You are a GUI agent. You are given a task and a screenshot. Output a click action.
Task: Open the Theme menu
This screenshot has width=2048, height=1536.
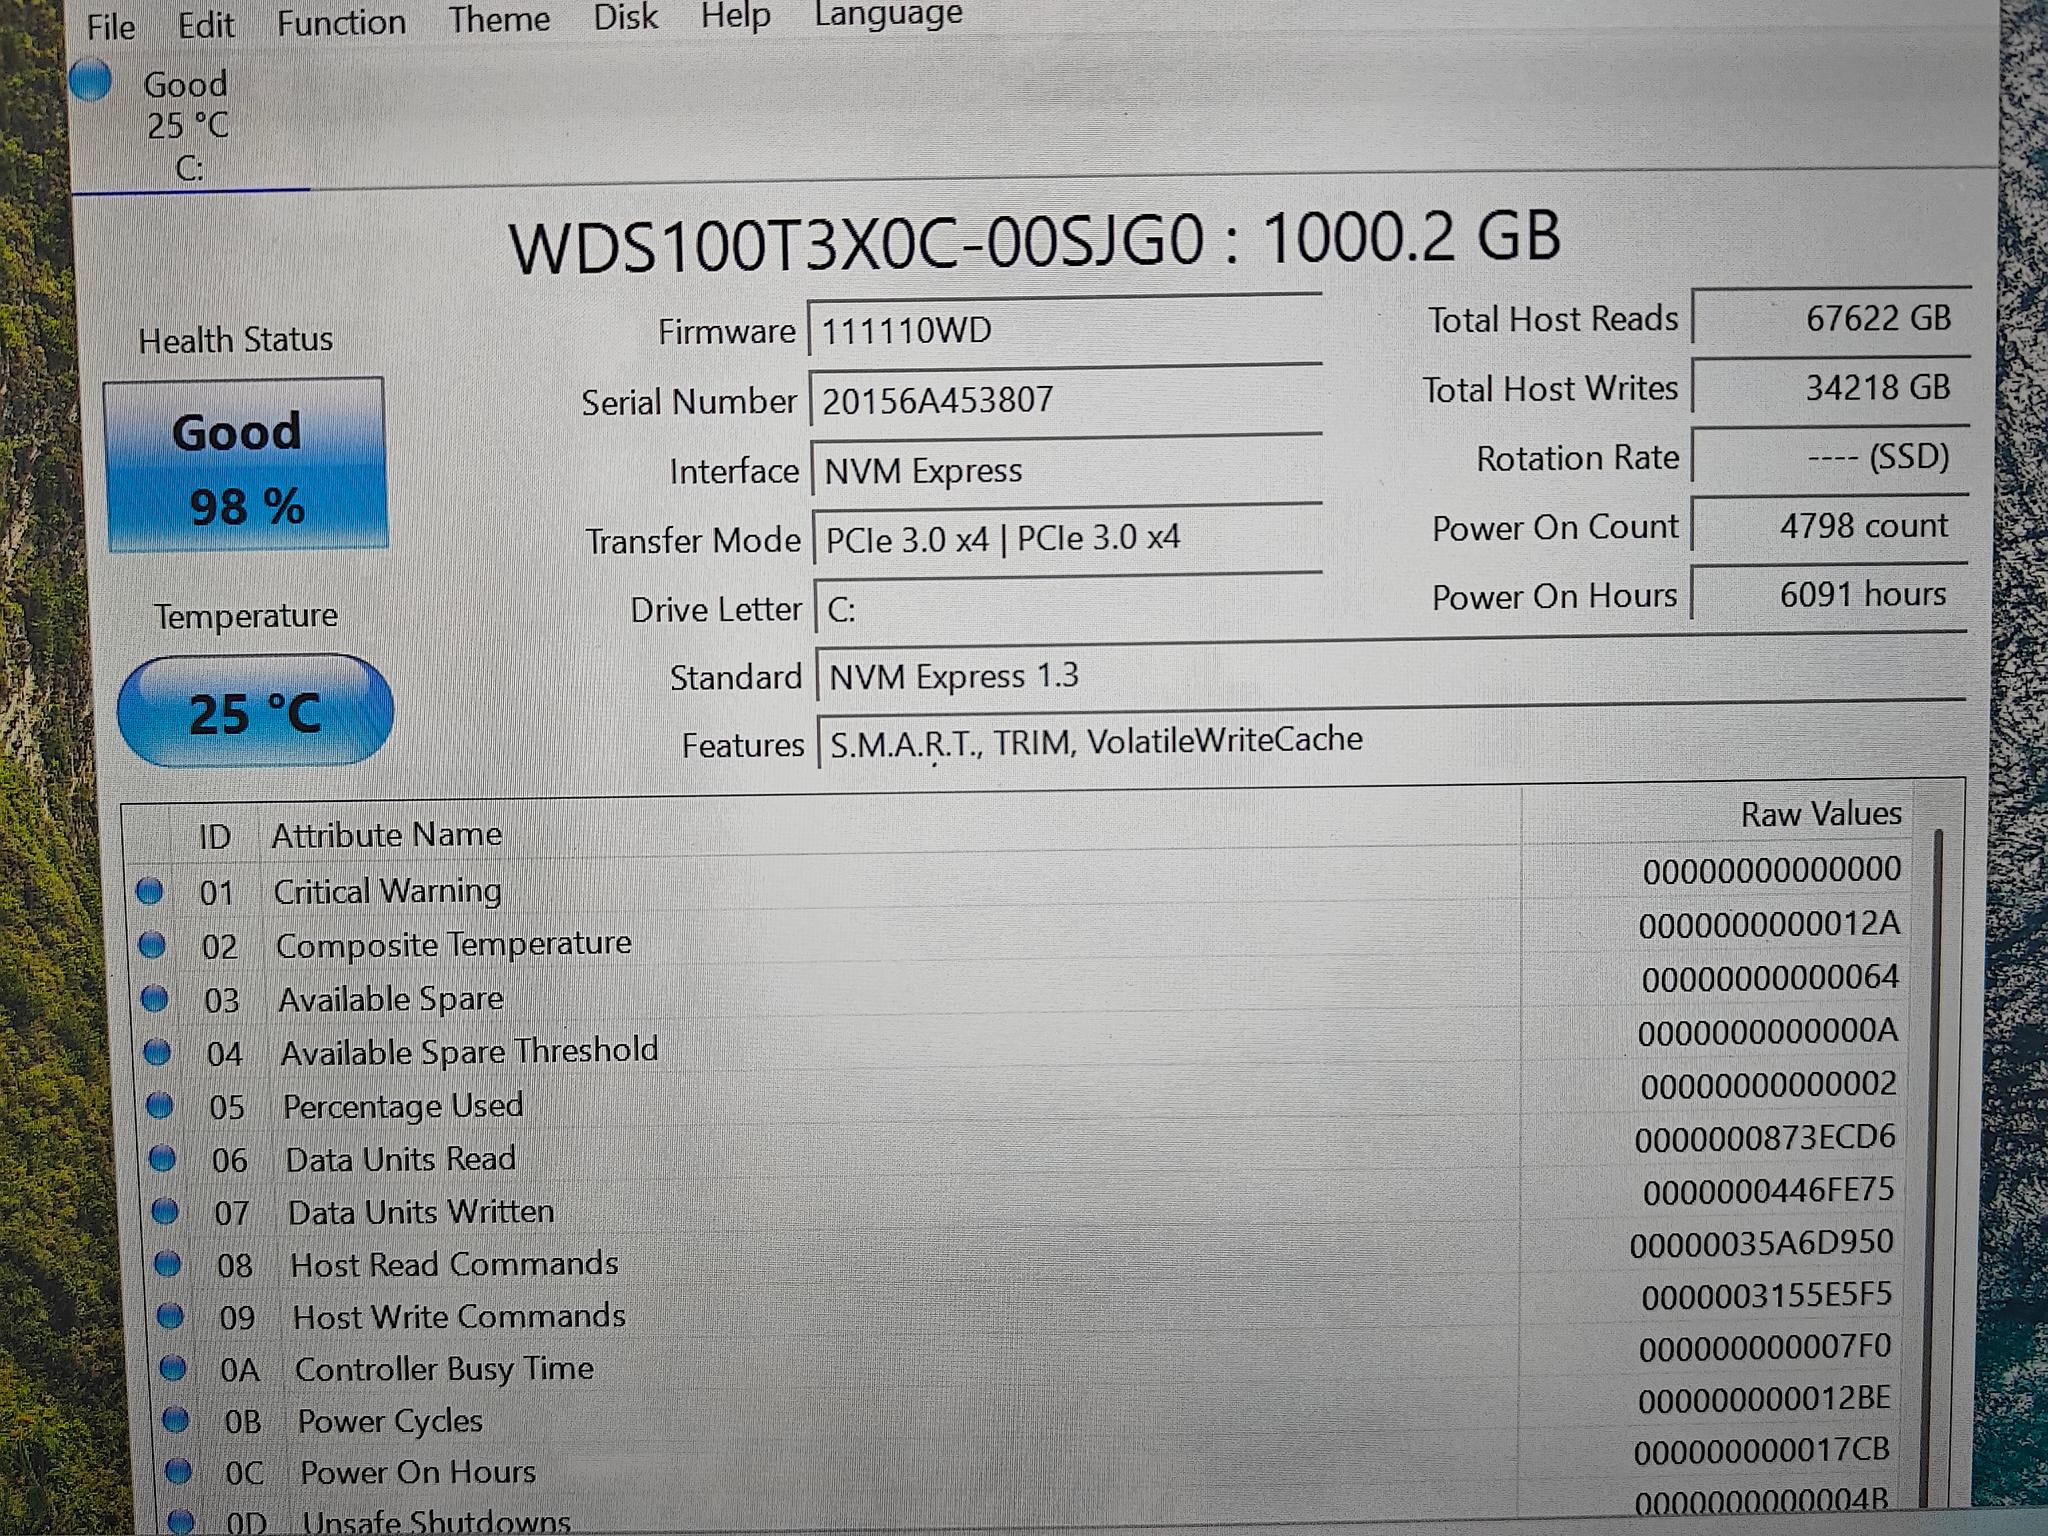pos(499,19)
